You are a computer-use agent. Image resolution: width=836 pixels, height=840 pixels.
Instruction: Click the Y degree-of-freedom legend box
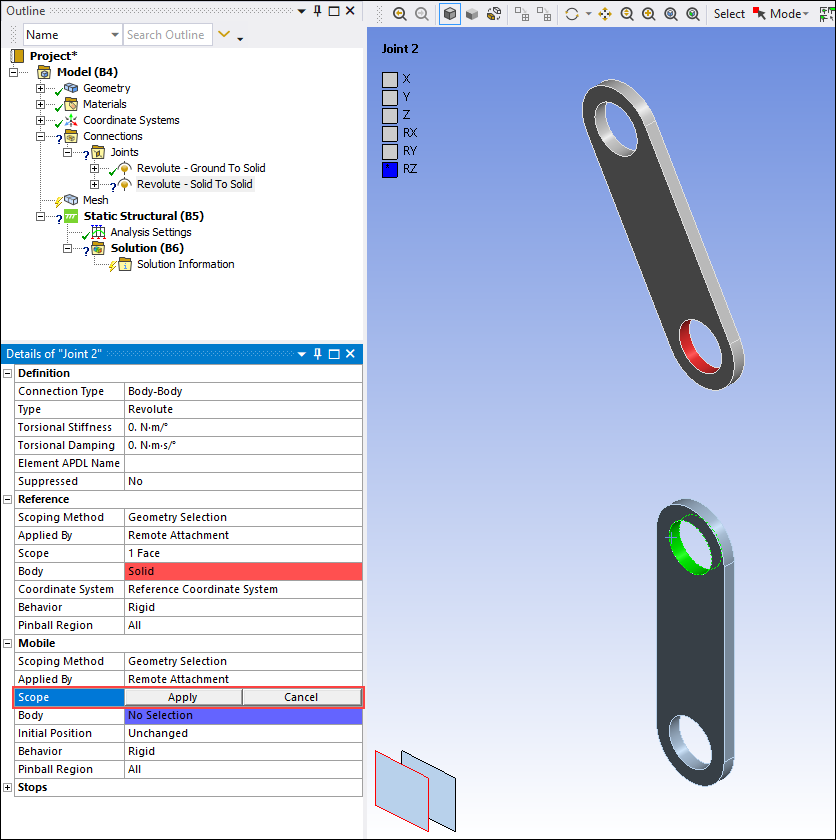390,98
